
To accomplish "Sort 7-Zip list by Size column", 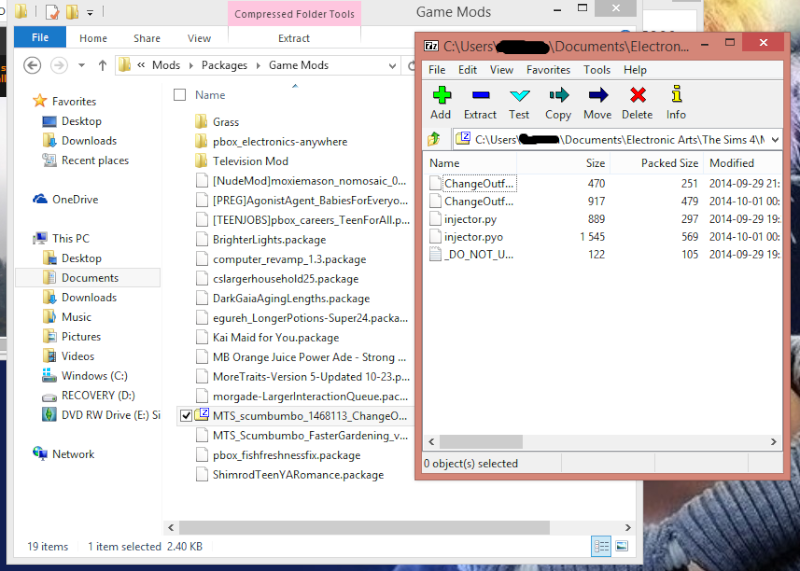I will pos(563,163).
